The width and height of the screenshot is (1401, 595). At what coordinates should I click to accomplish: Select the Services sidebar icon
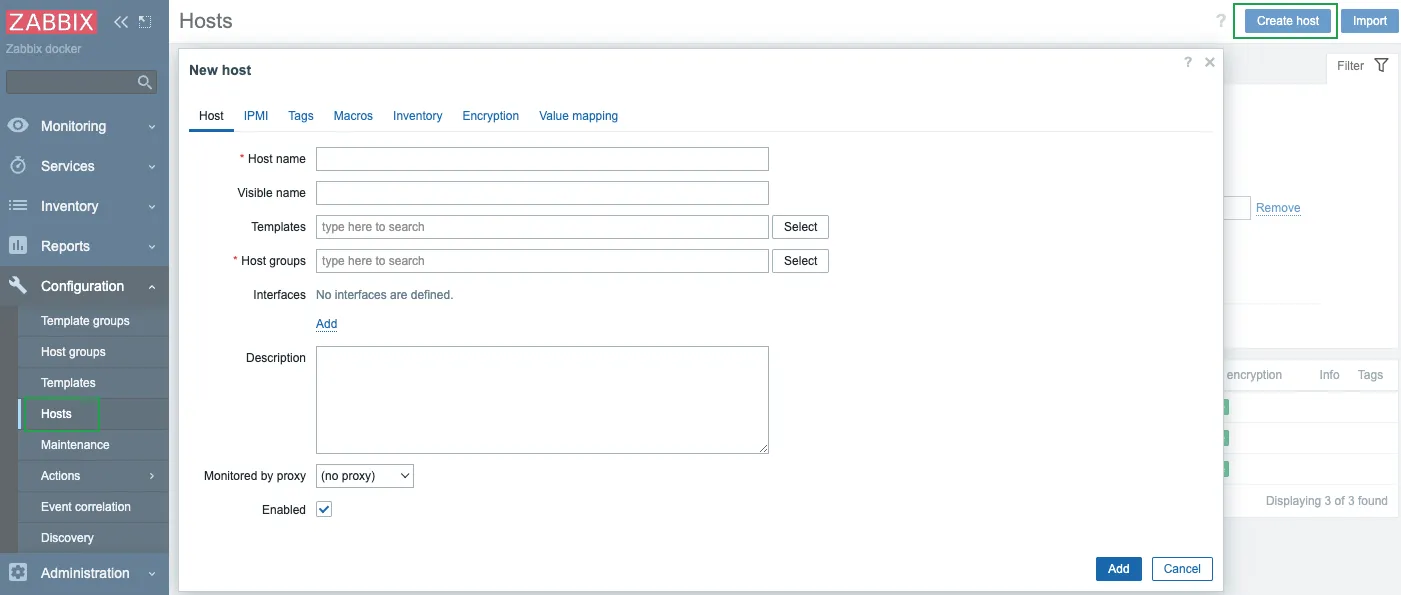[x=18, y=166]
